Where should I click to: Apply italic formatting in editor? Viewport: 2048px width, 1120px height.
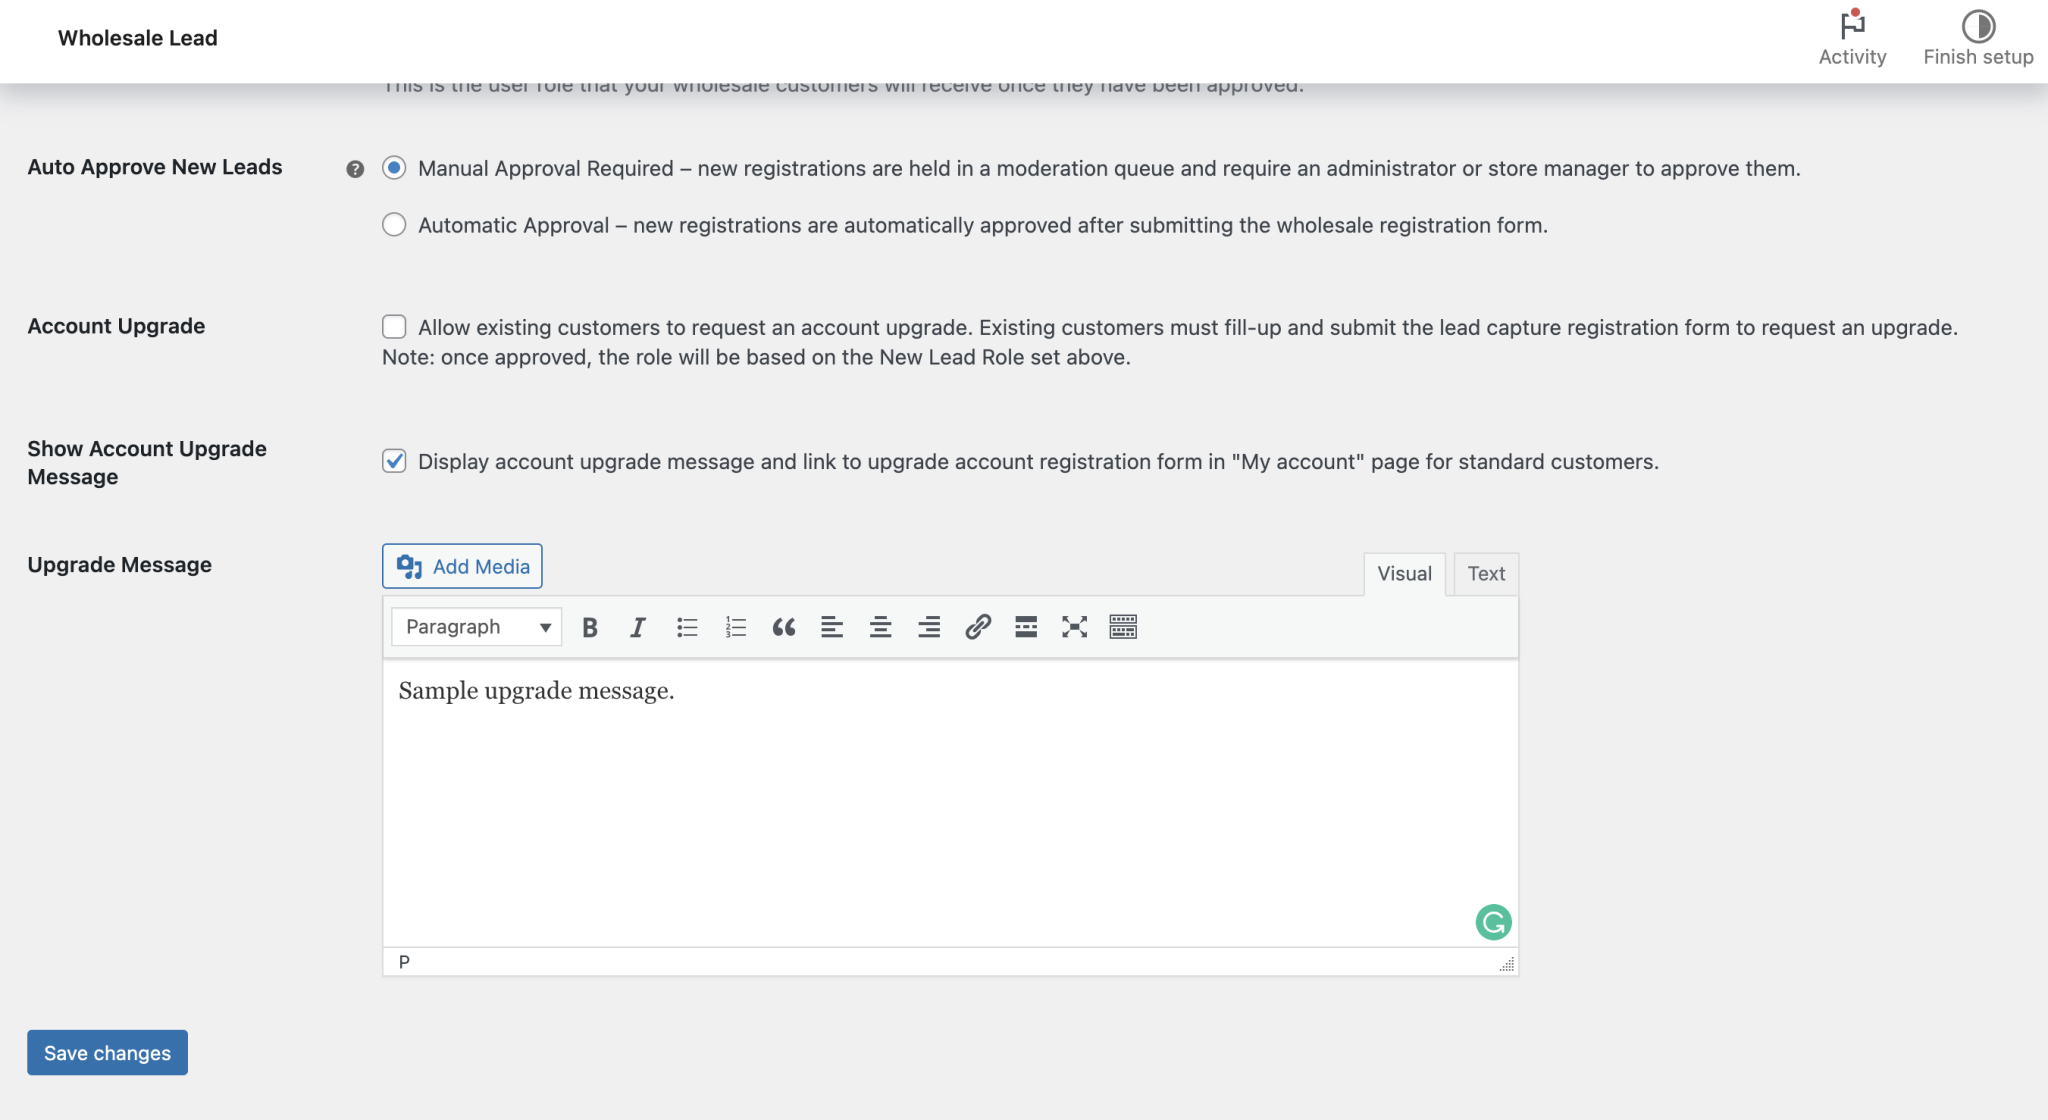(x=638, y=627)
